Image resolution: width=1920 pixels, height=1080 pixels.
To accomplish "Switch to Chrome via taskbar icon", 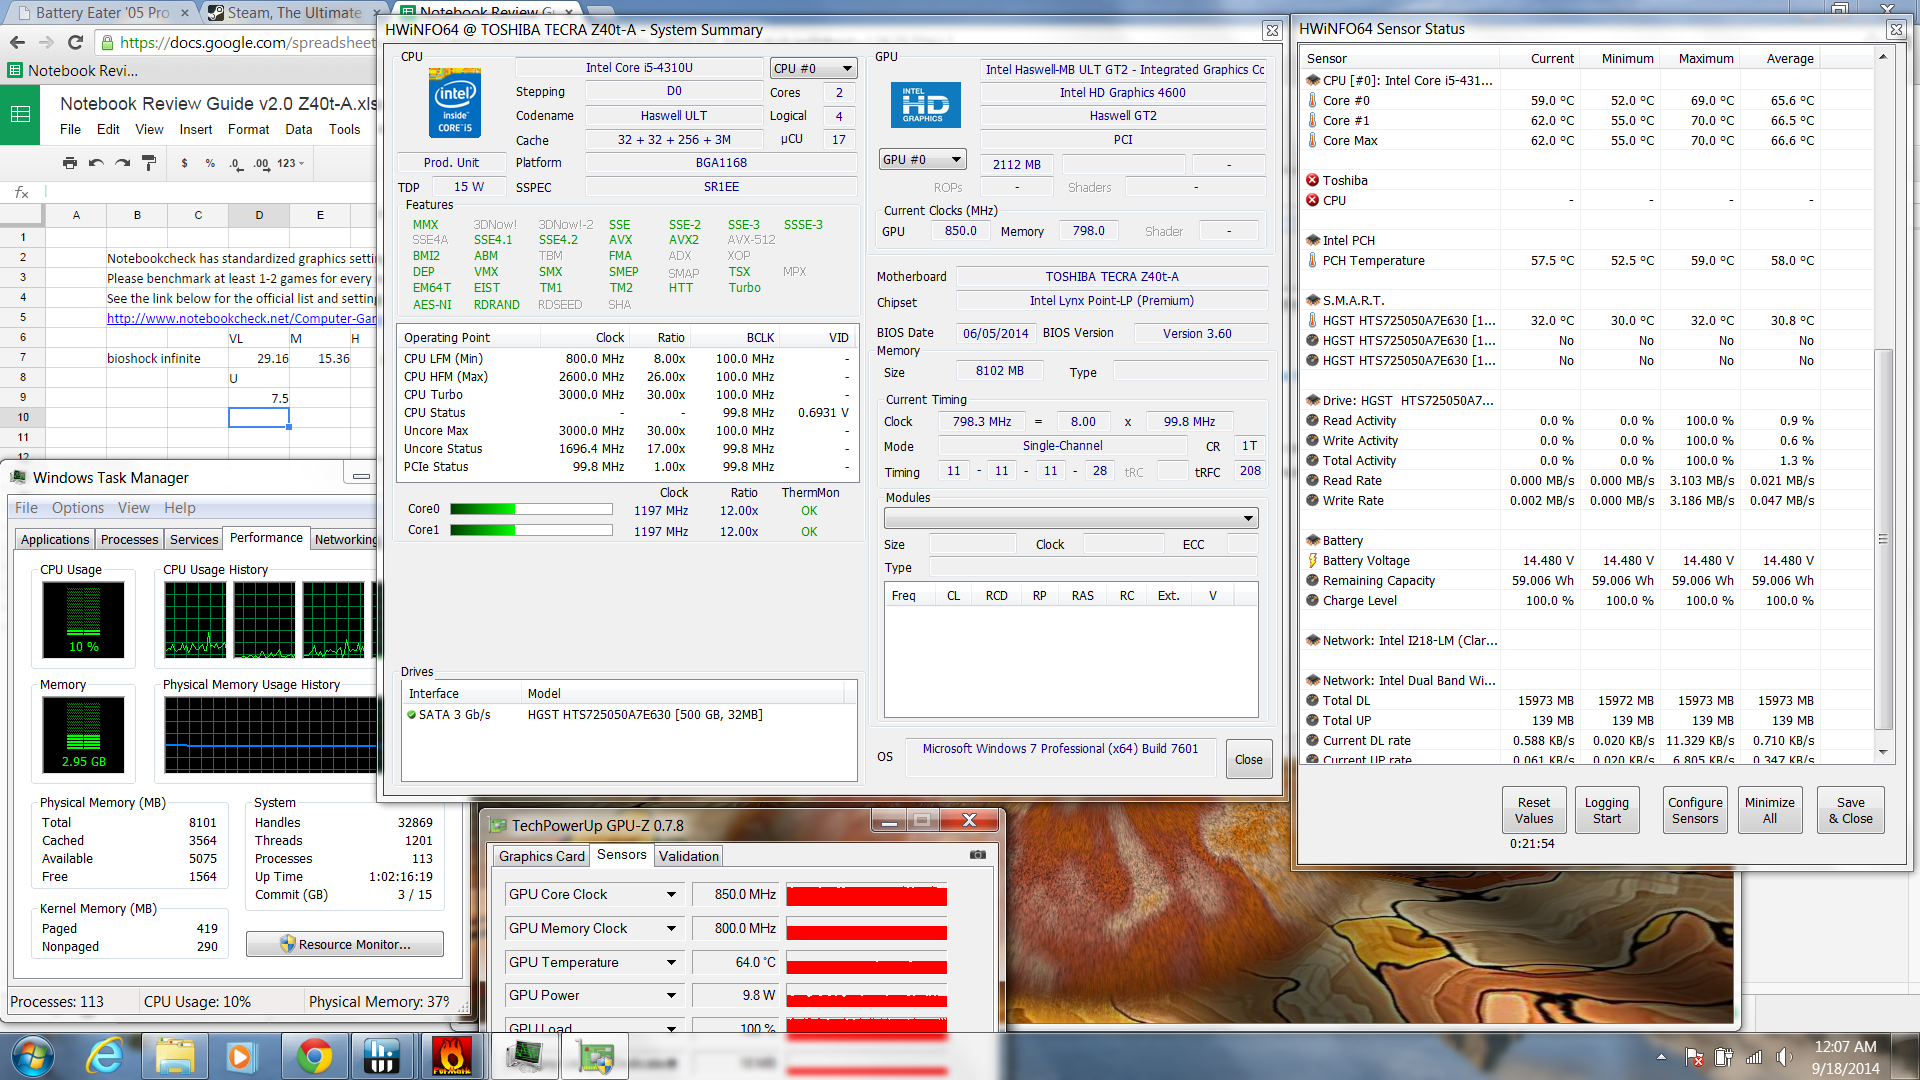I will pos(313,1056).
